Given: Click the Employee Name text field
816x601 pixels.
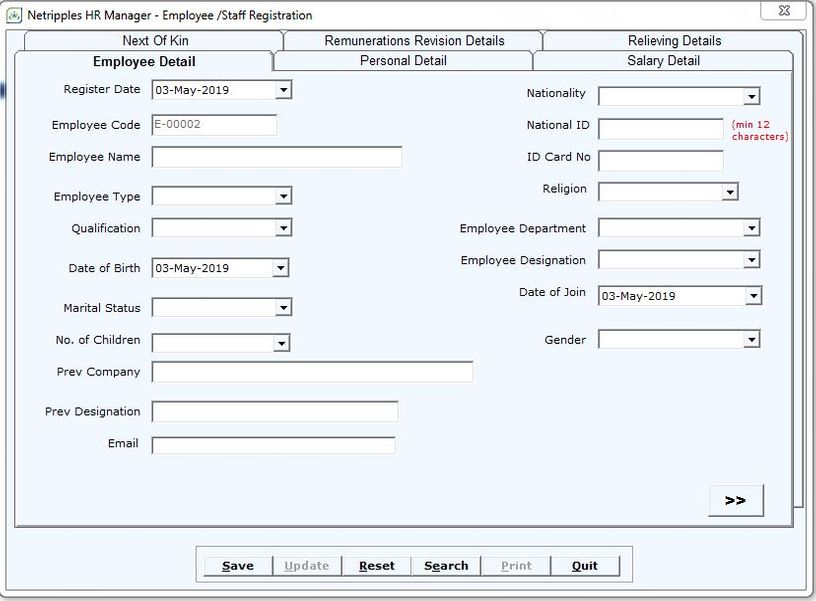Looking at the screenshot, I should pos(277,157).
